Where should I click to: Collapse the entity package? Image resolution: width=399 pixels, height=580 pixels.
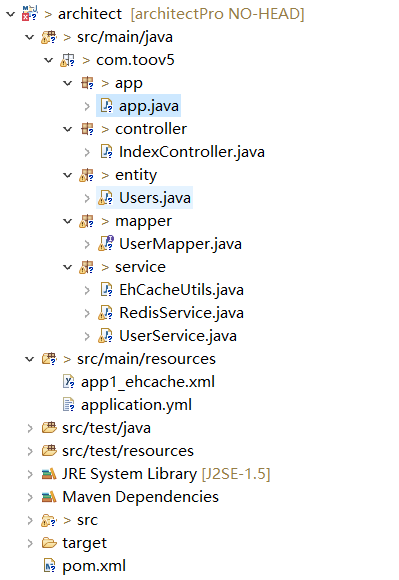[68, 175]
